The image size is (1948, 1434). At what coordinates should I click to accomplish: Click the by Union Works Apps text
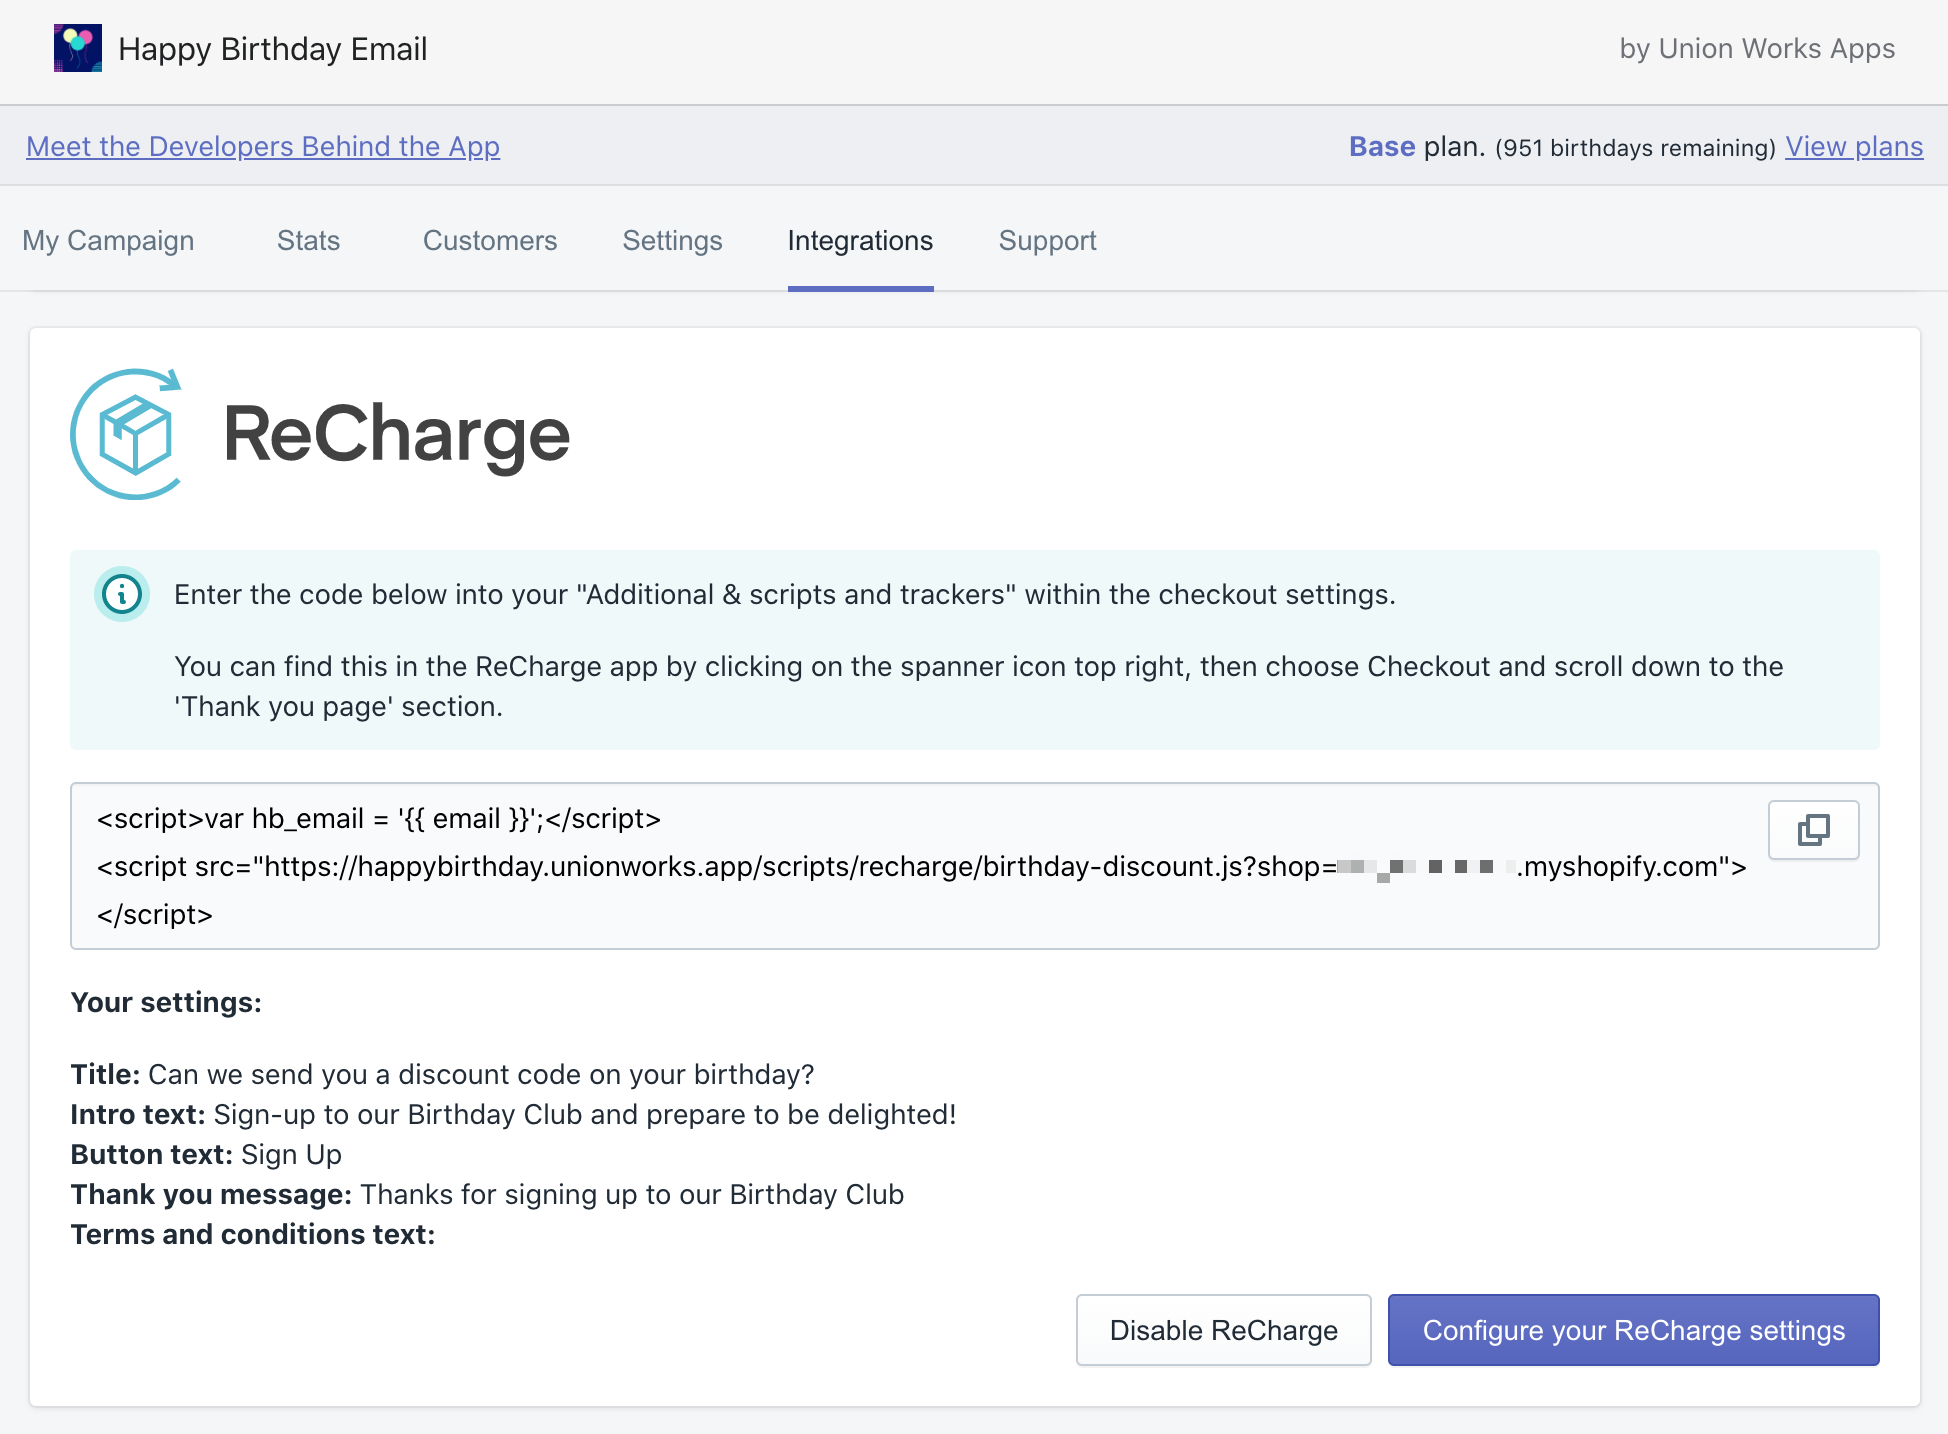click(1756, 49)
